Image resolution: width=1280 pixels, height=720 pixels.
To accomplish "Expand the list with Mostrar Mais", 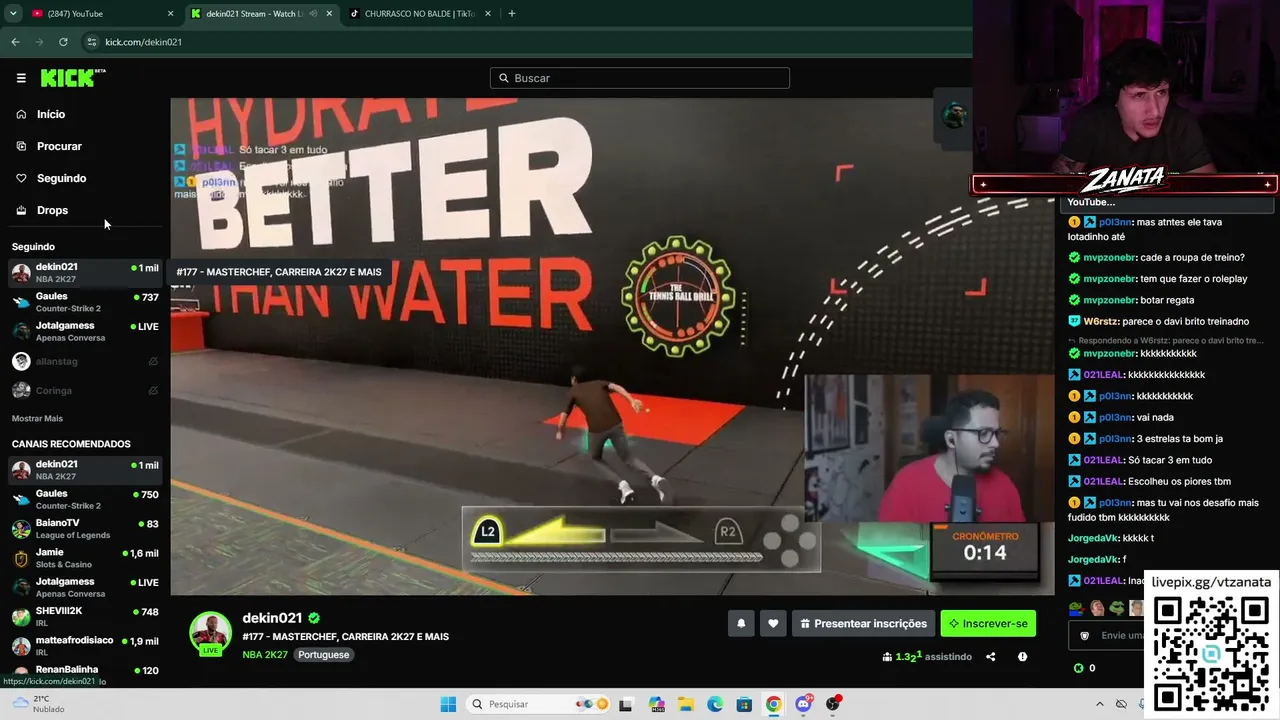I will coord(37,418).
